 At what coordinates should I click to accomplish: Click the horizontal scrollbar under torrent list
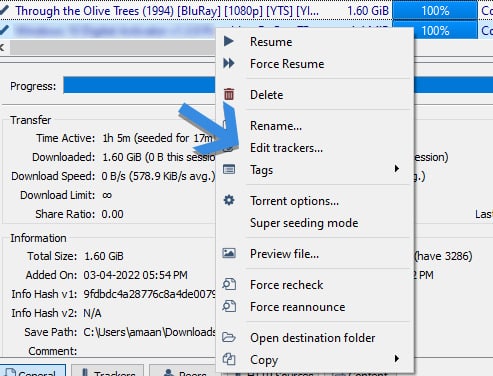pos(113,47)
